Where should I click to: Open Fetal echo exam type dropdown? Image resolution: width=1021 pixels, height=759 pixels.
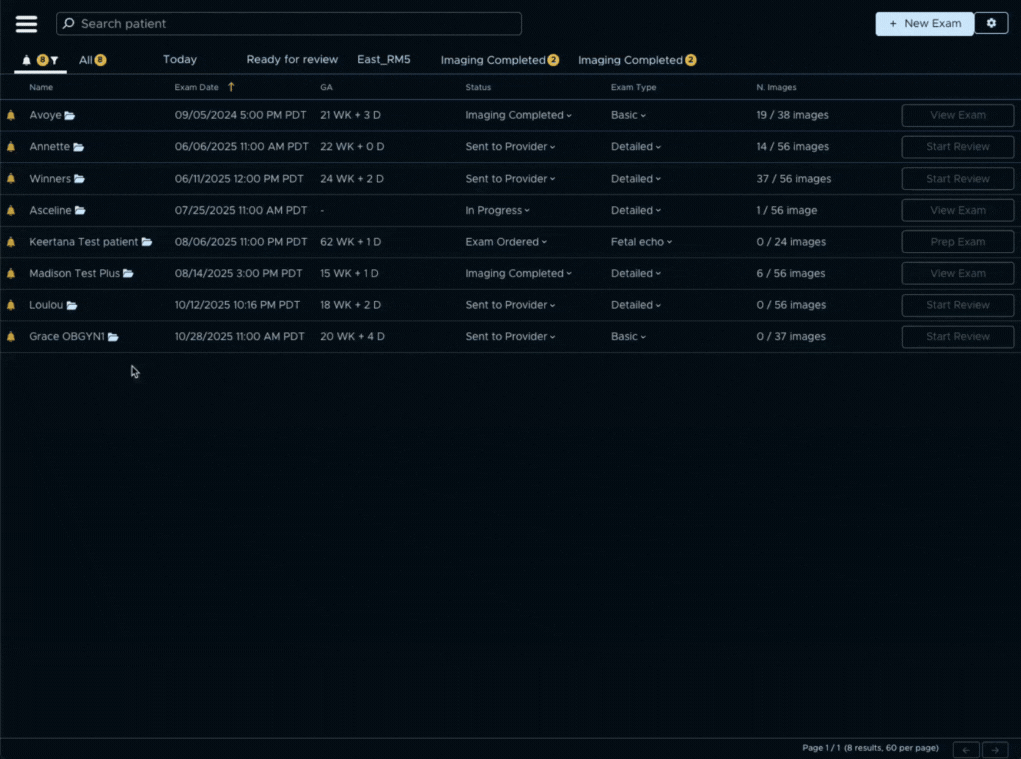(x=641, y=242)
